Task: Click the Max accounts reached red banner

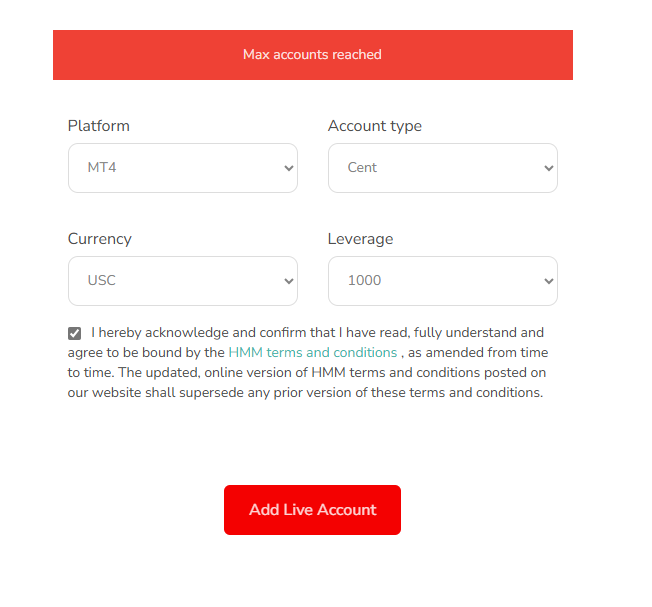Action: [x=312, y=55]
